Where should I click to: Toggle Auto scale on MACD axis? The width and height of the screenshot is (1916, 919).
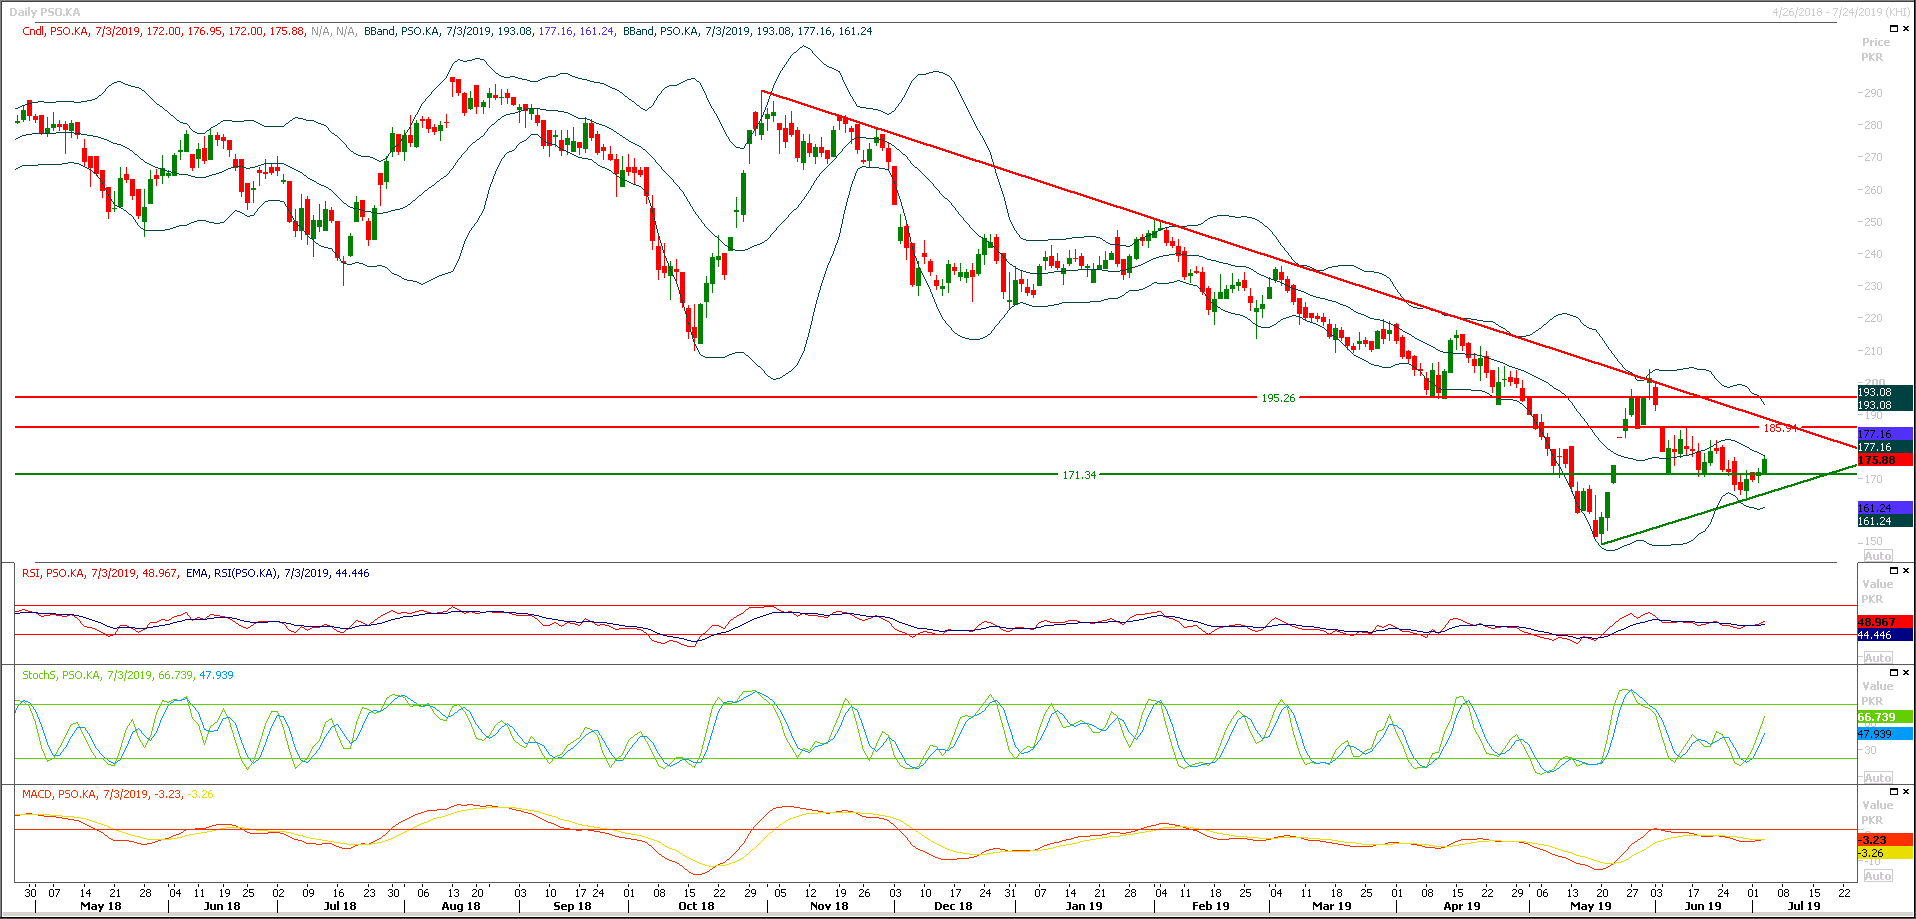coord(1877,876)
